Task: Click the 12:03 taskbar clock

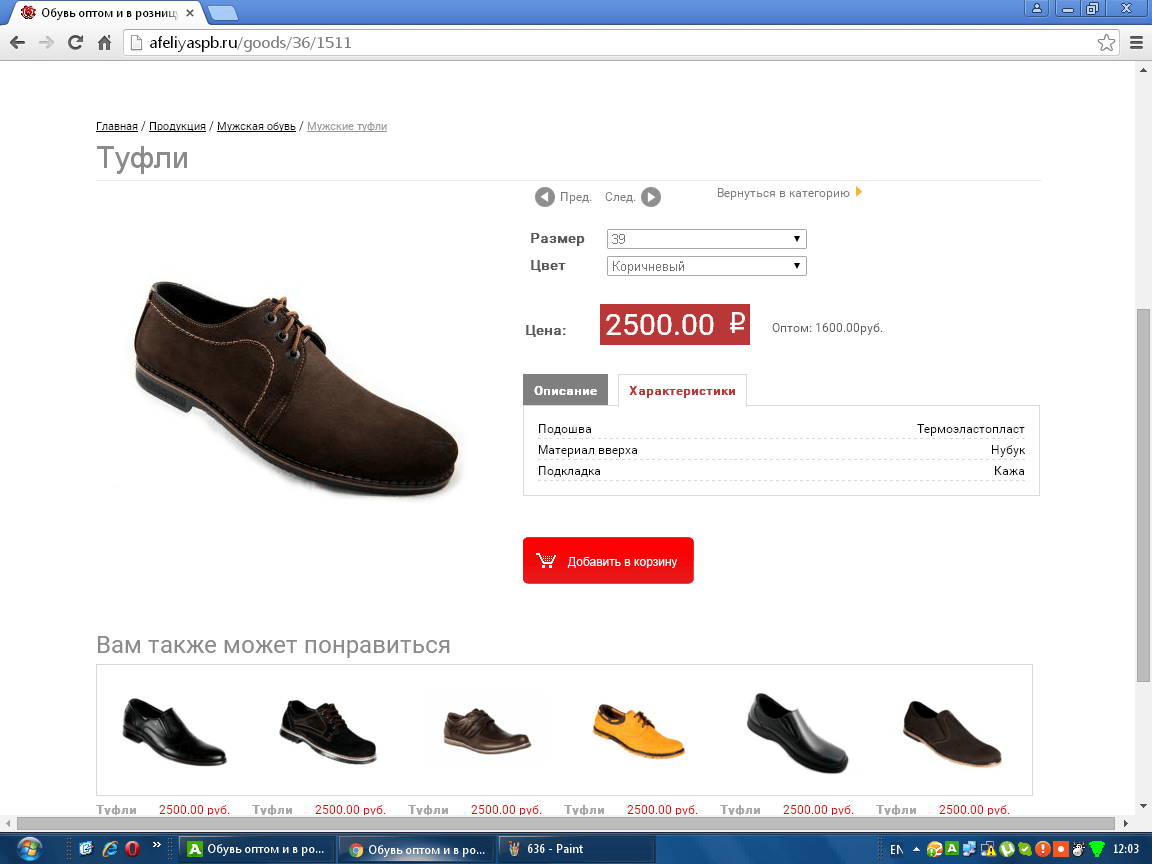Action: [x=1126, y=849]
